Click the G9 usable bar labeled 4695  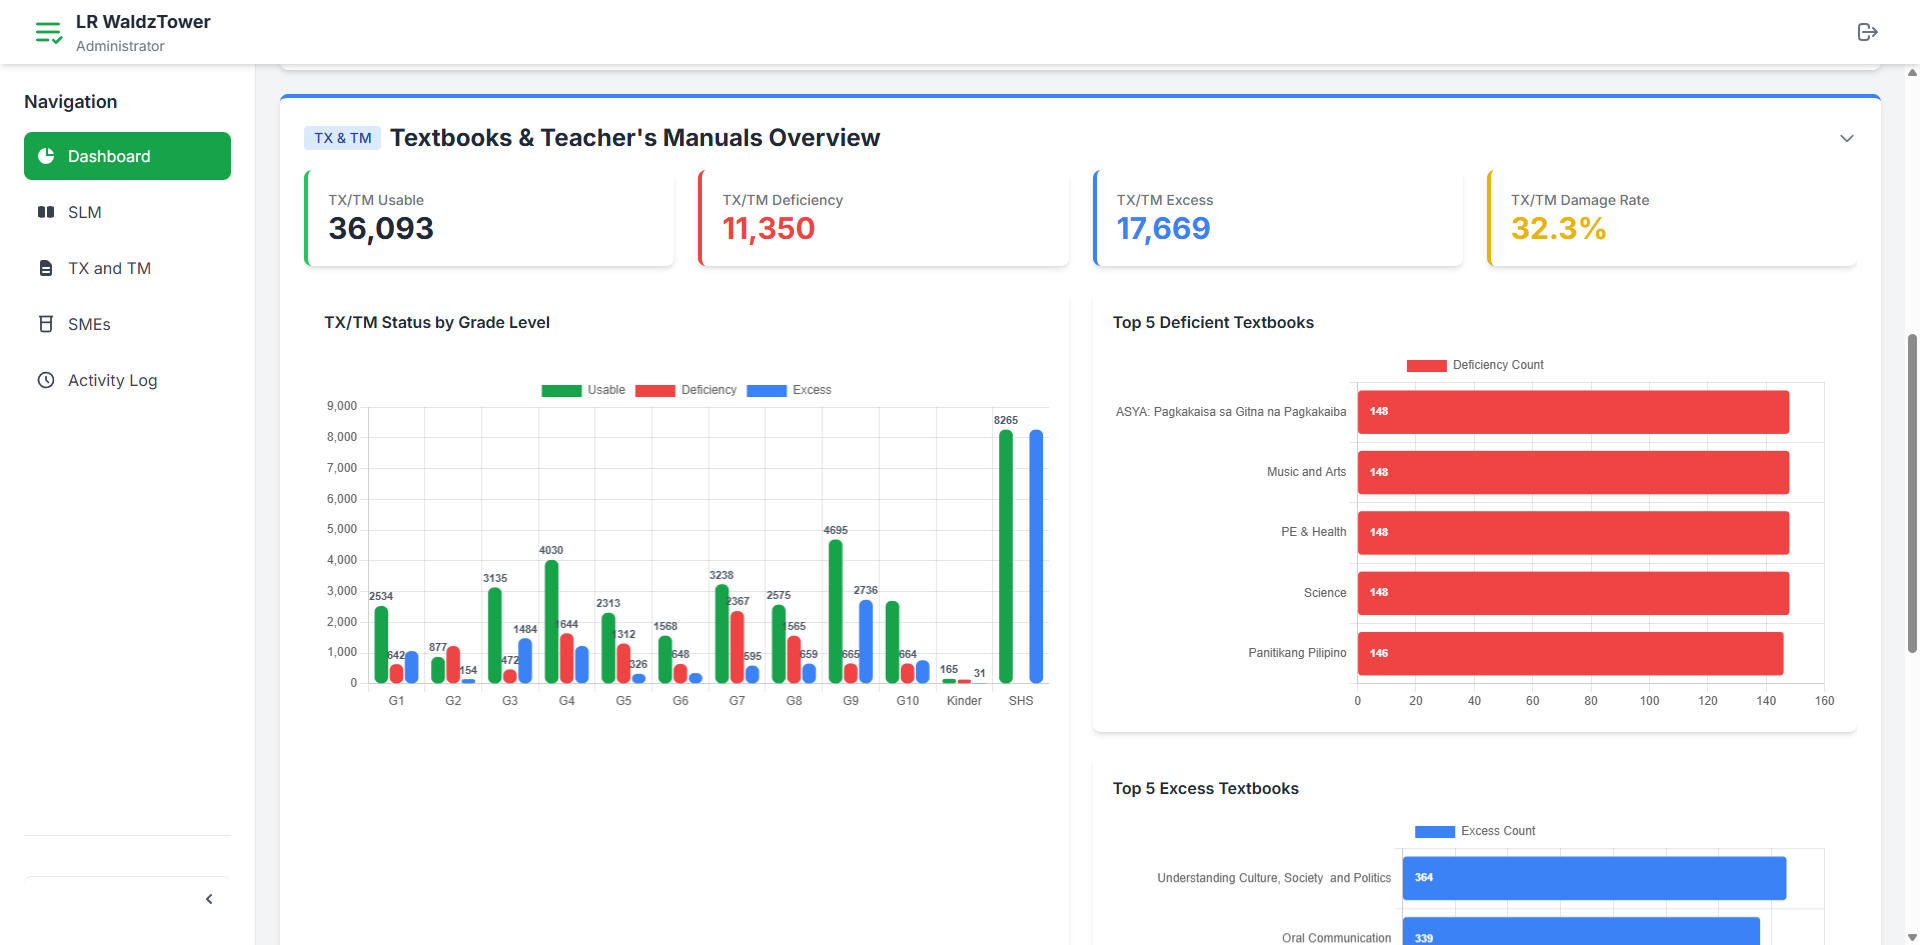click(836, 611)
